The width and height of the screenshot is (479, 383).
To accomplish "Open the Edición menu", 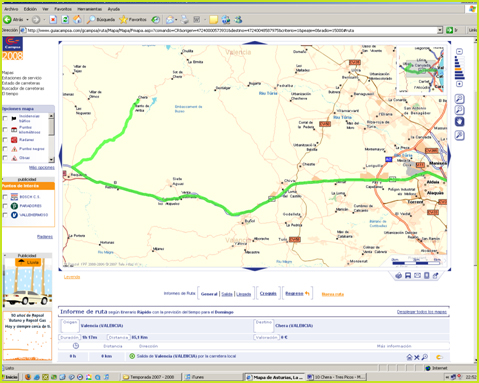I will [30, 9].
